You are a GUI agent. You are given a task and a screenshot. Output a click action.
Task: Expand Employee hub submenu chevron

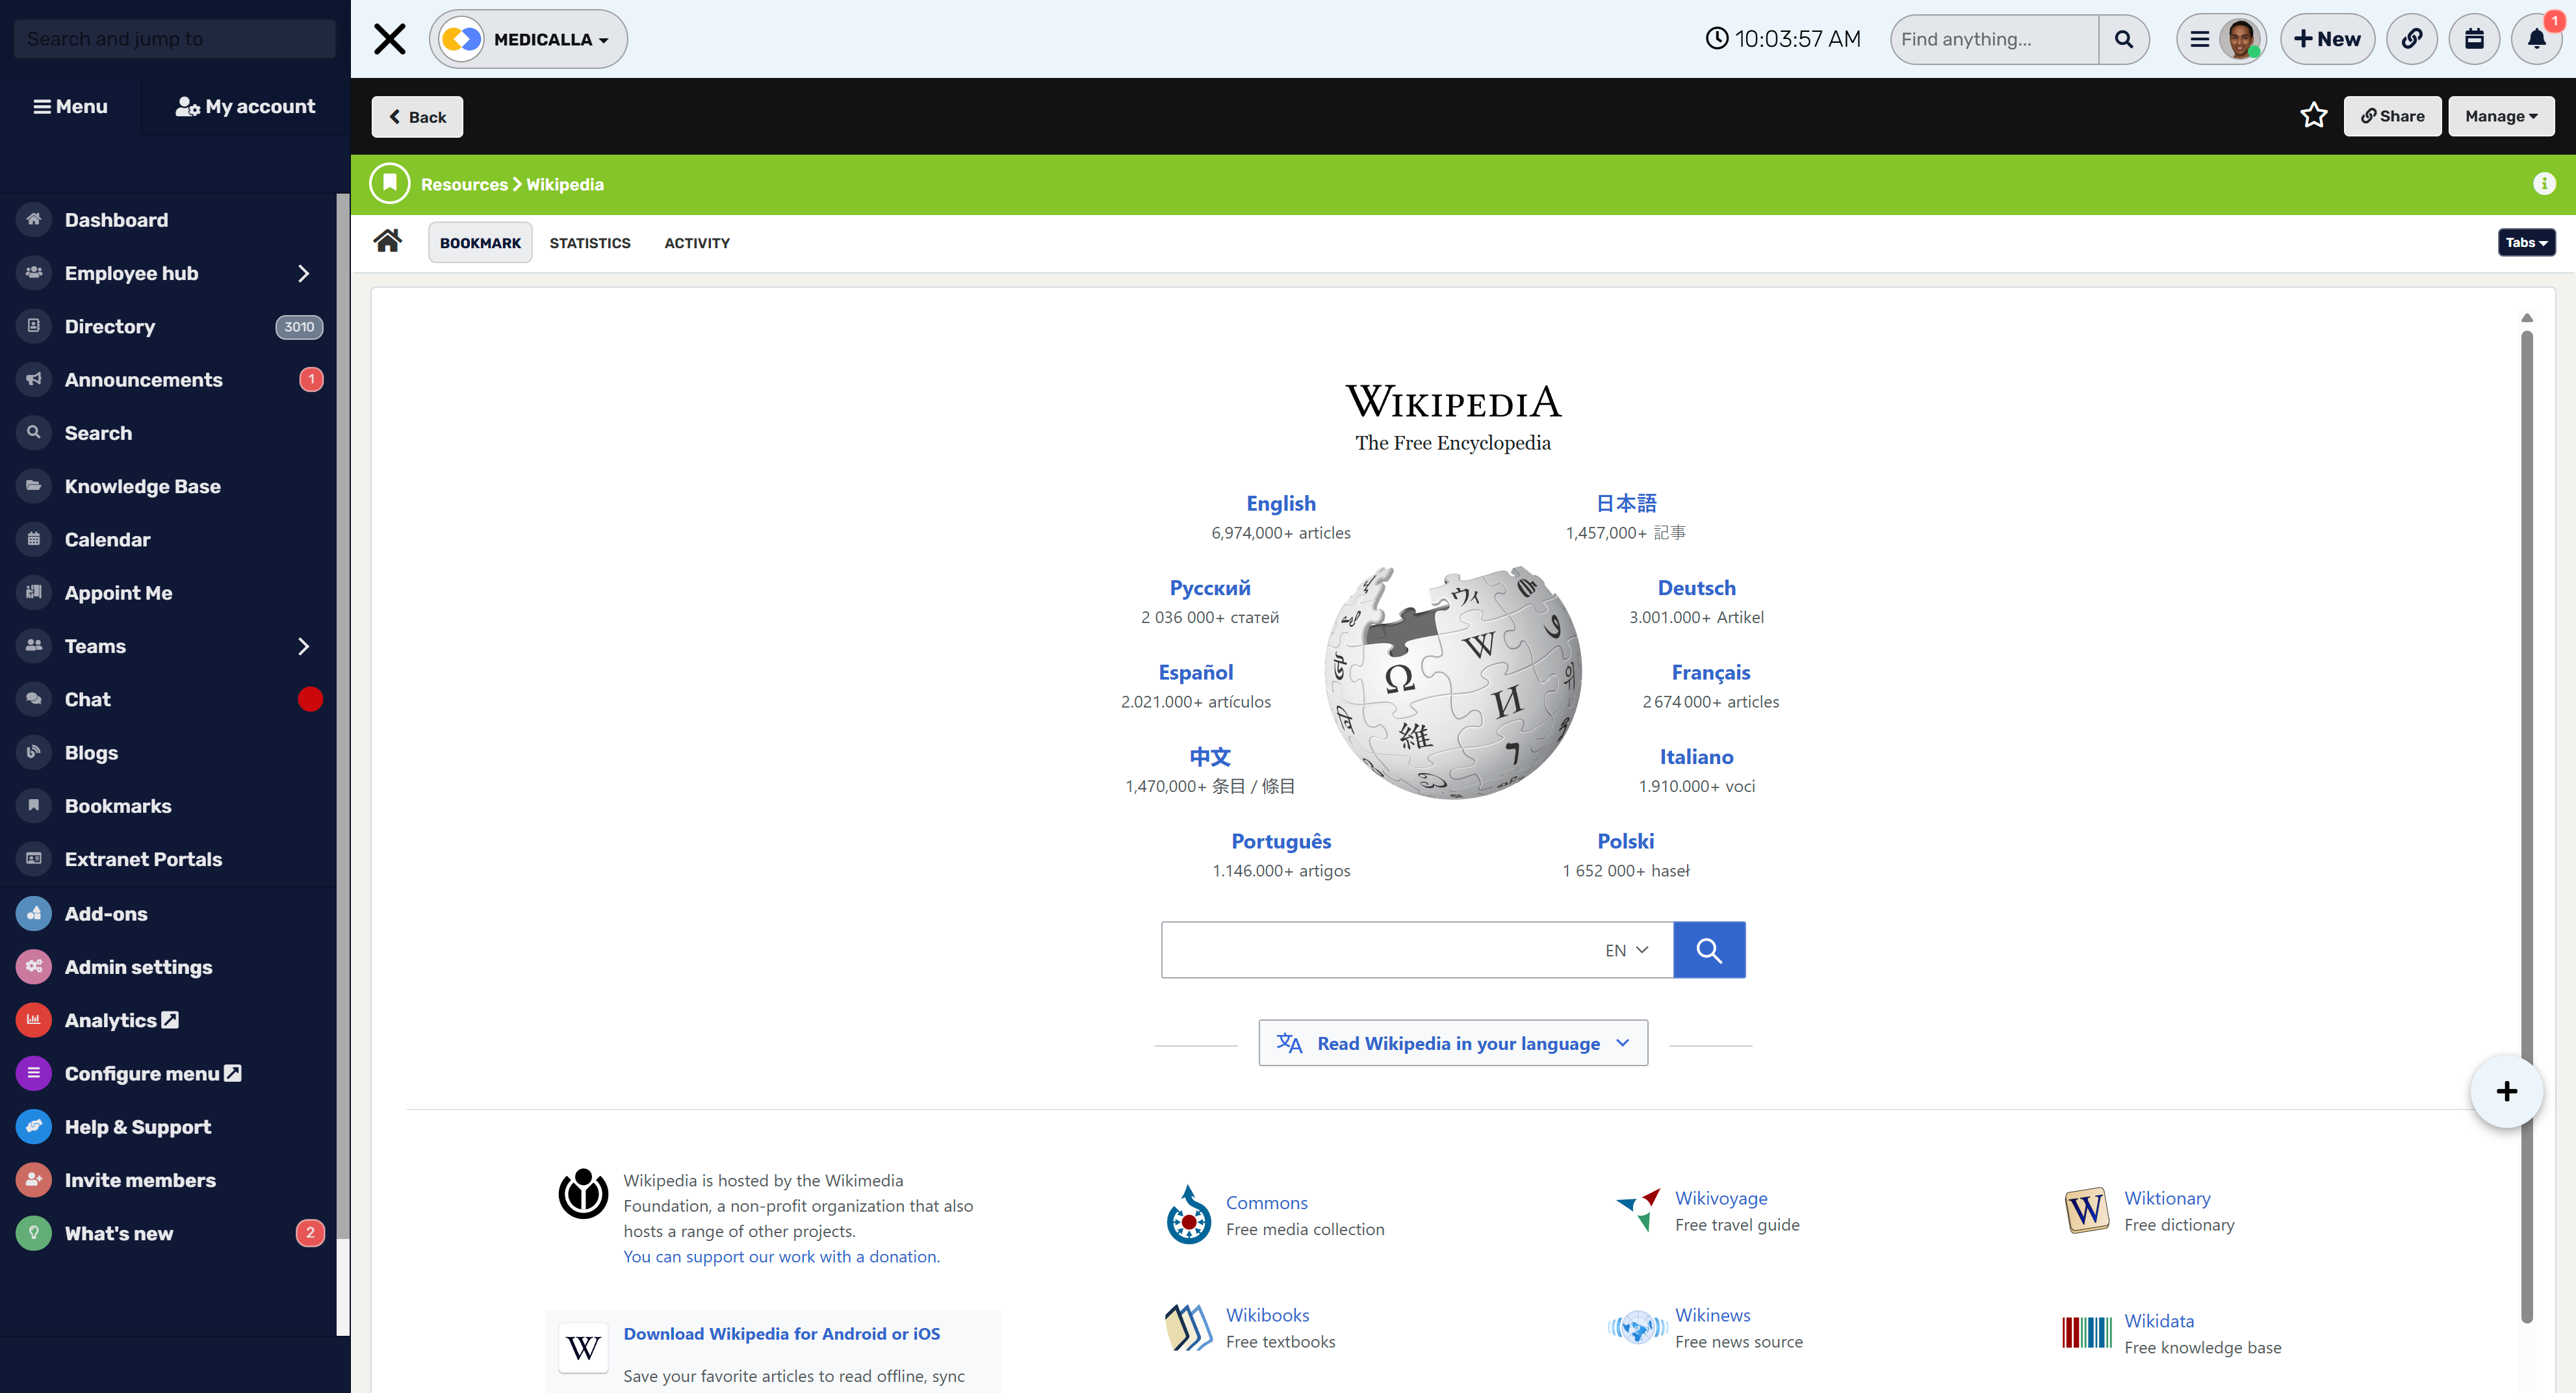coord(304,273)
